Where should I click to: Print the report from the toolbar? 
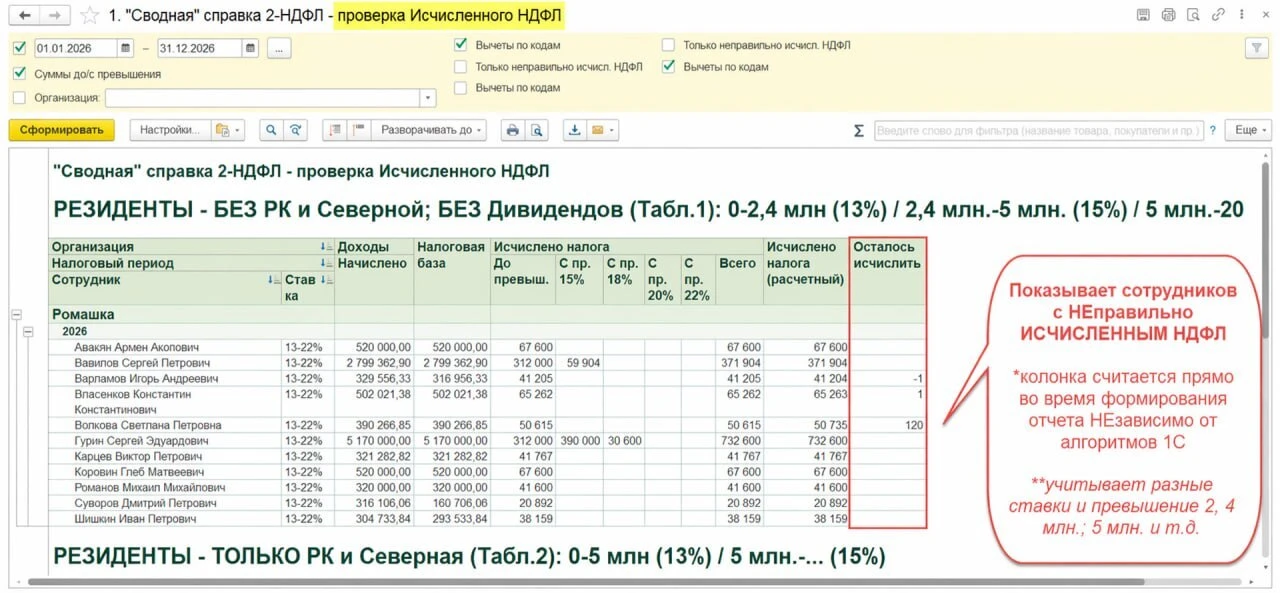coord(513,130)
